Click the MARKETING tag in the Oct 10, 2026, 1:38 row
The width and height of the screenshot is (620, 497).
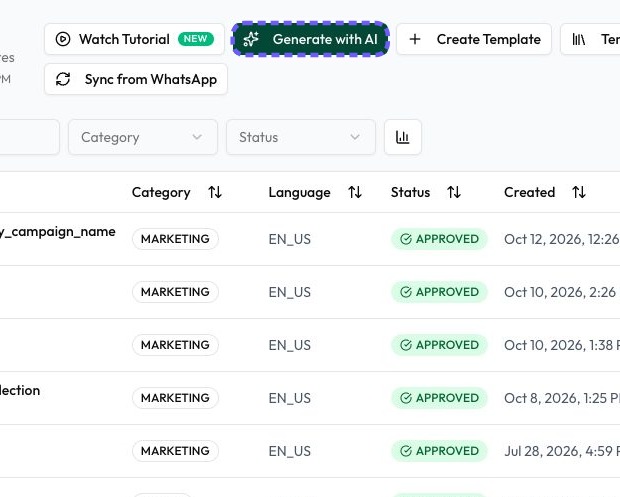click(175, 345)
